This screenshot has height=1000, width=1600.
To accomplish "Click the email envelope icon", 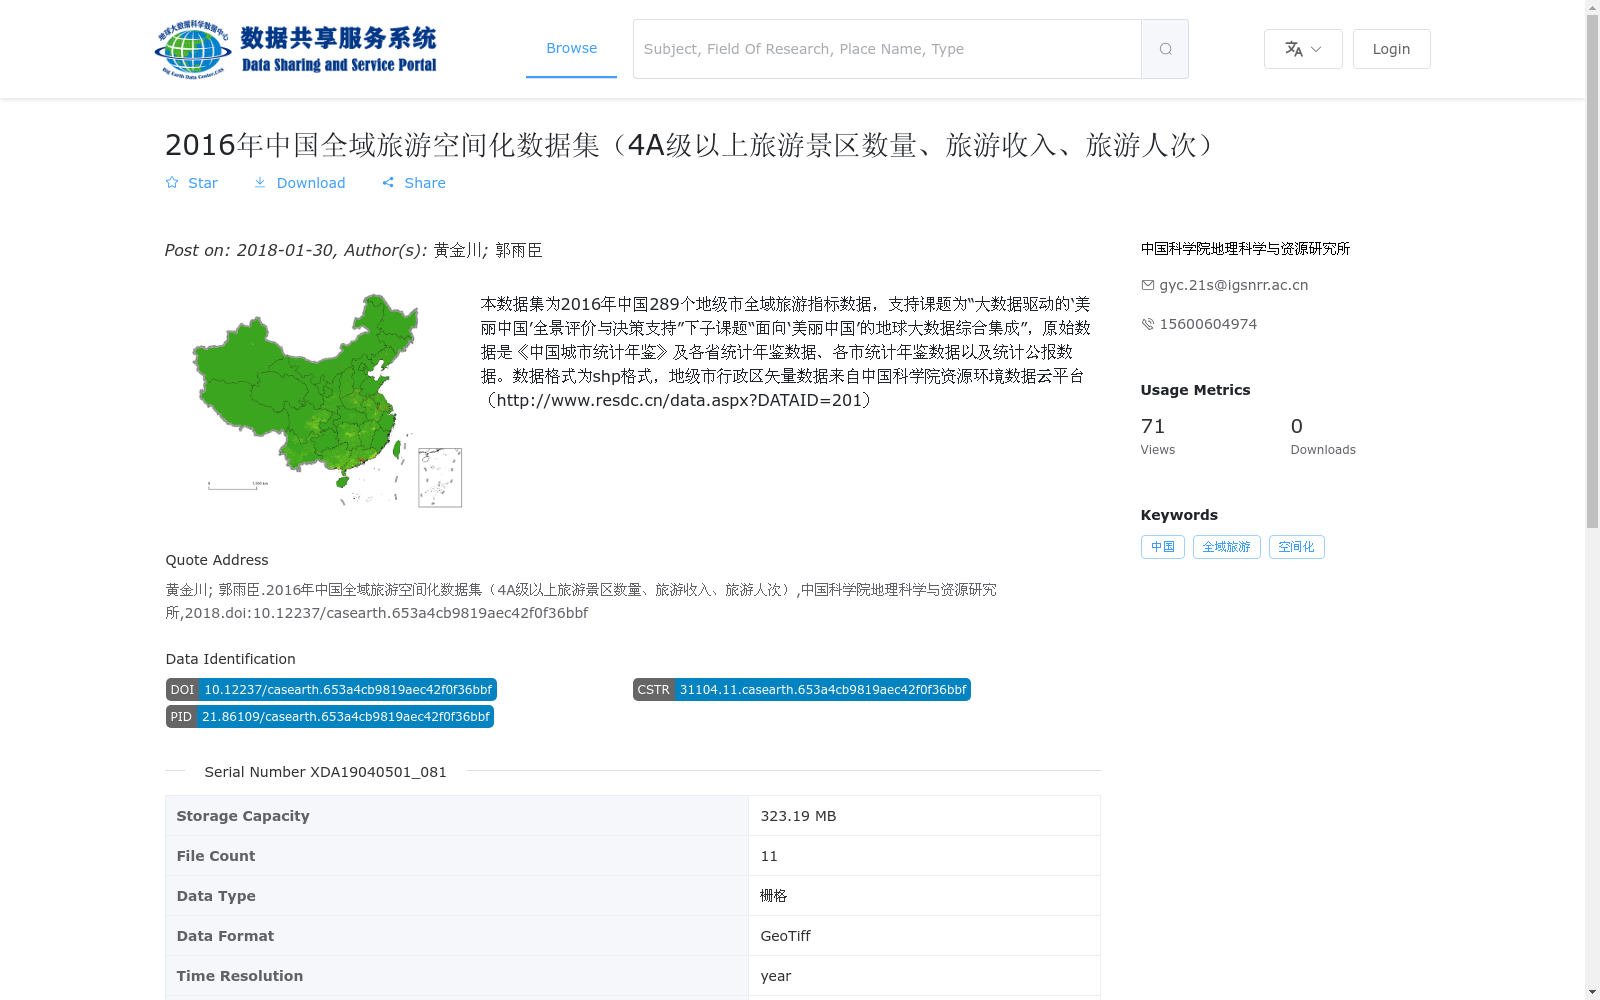I will [x=1148, y=285].
